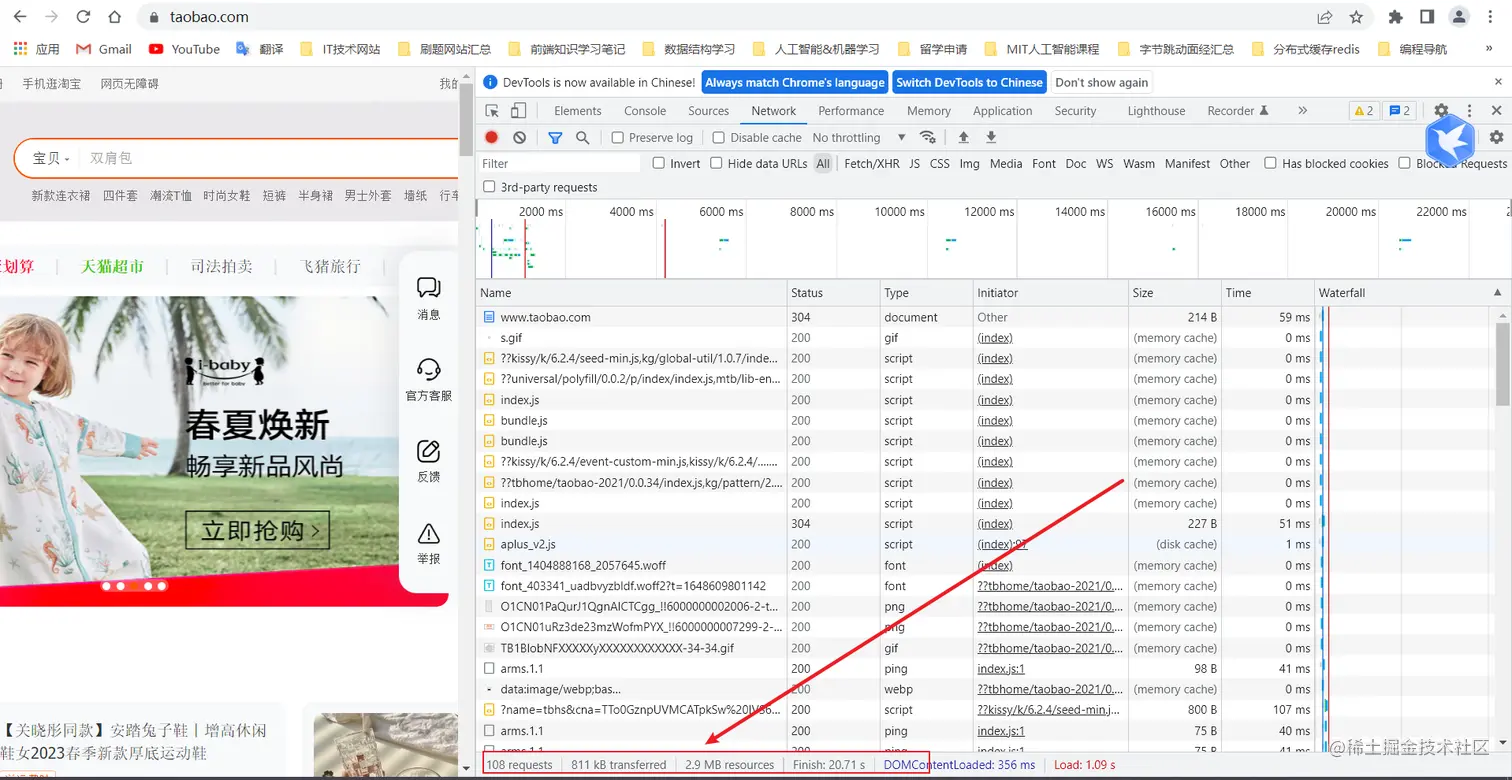Open Network panel settings gear
The height and width of the screenshot is (780, 1512).
tap(1496, 137)
